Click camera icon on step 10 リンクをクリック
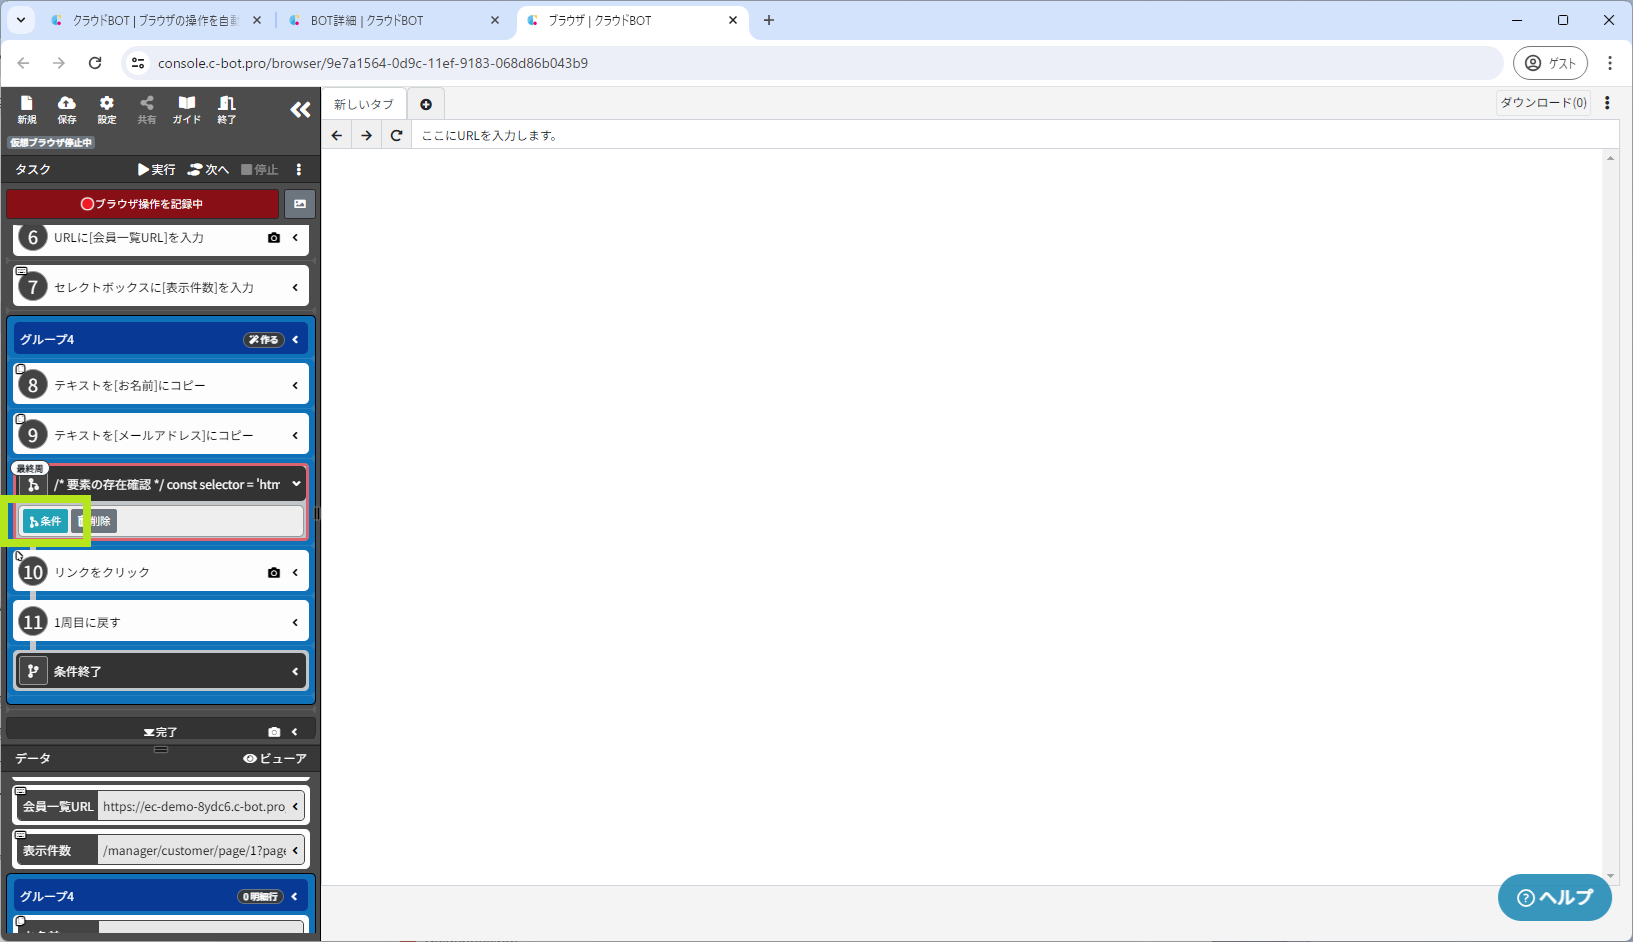Image resolution: width=1633 pixels, height=942 pixels. (274, 573)
